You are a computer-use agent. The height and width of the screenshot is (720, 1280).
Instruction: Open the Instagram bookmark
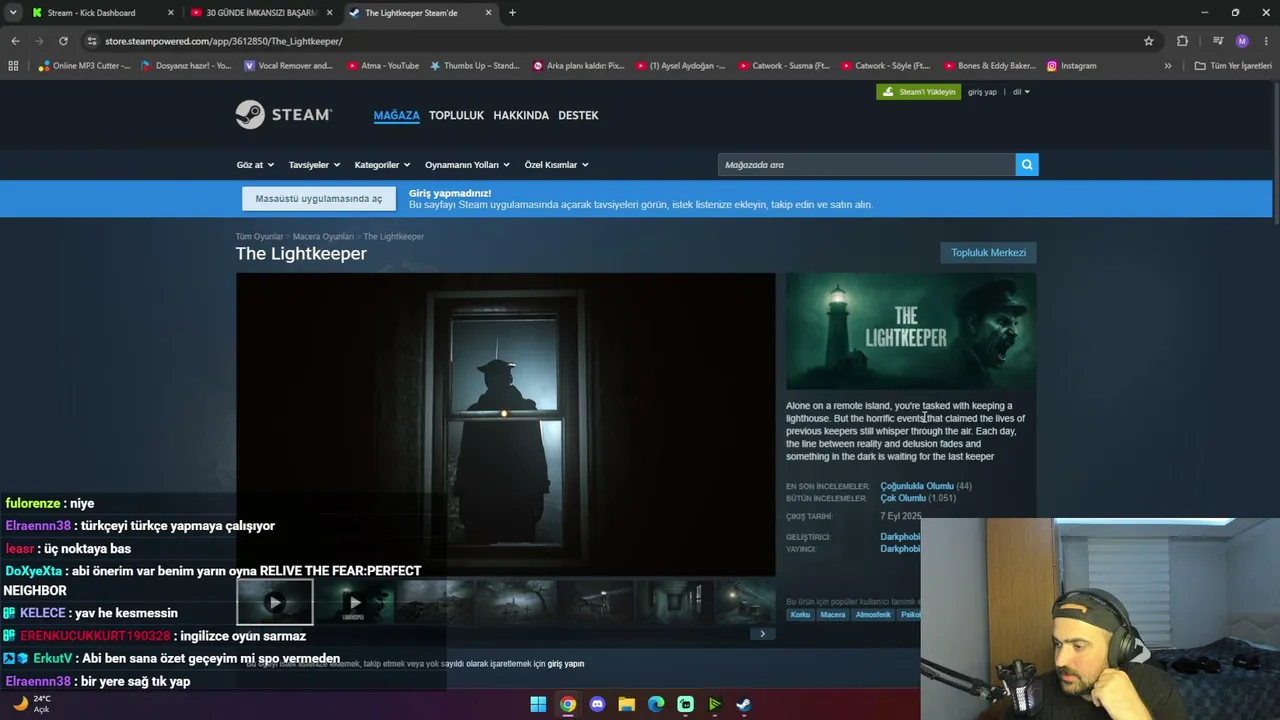point(1071,66)
